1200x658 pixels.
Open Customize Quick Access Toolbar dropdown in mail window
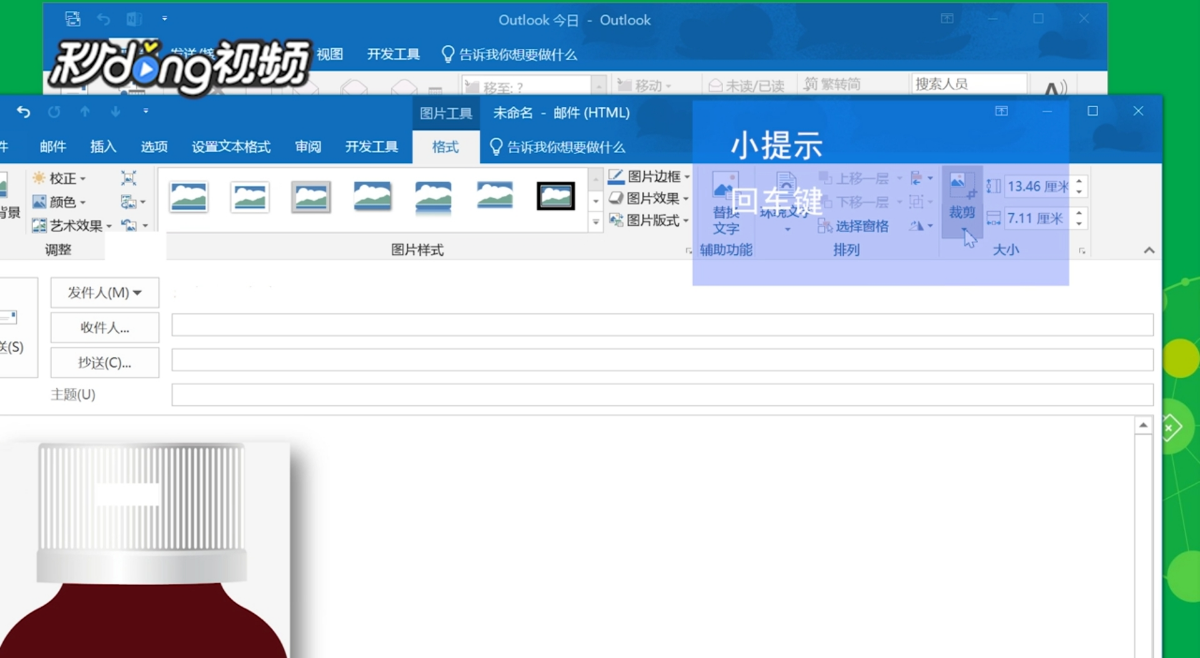point(146,112)
